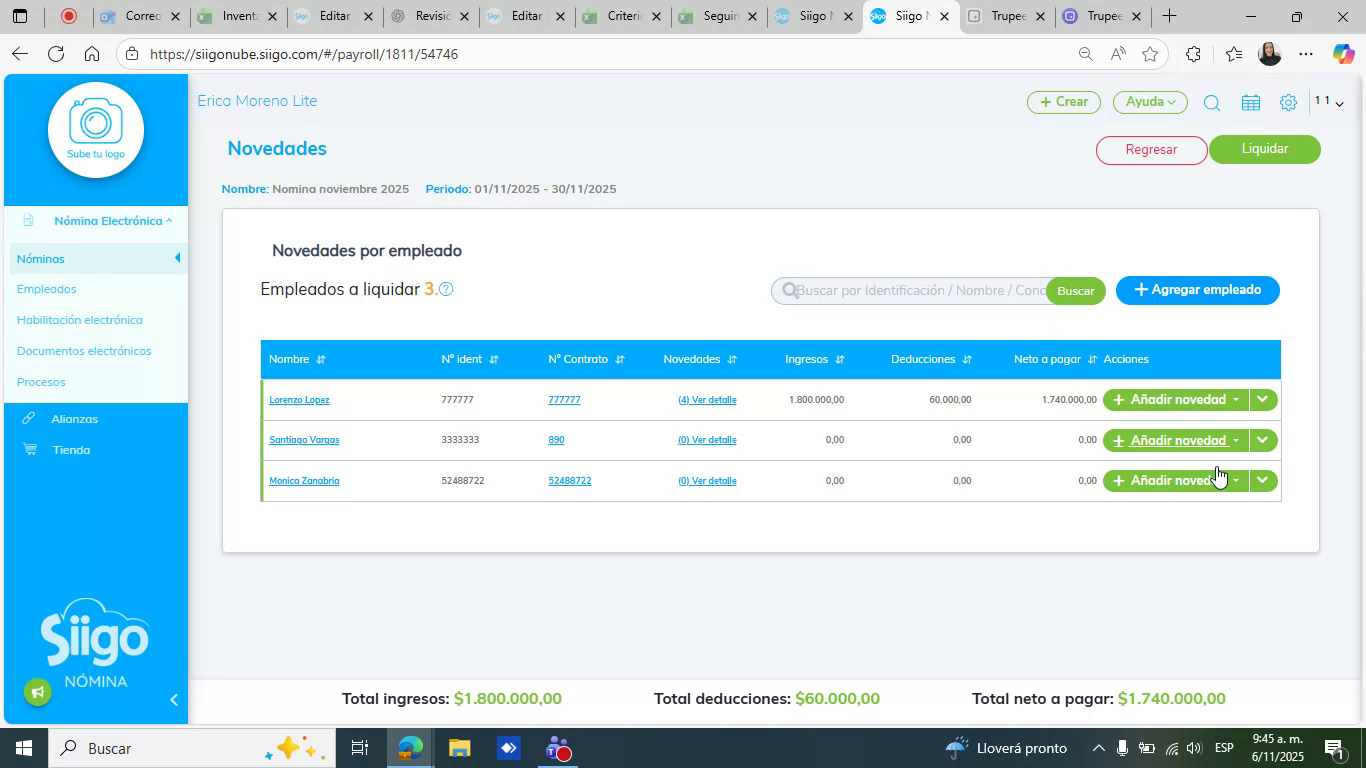This screenshot has height=768, width=1366.
Task: Sort table by Deducciones column arrows
Action: pyautogui.click(x=967, y=360)
